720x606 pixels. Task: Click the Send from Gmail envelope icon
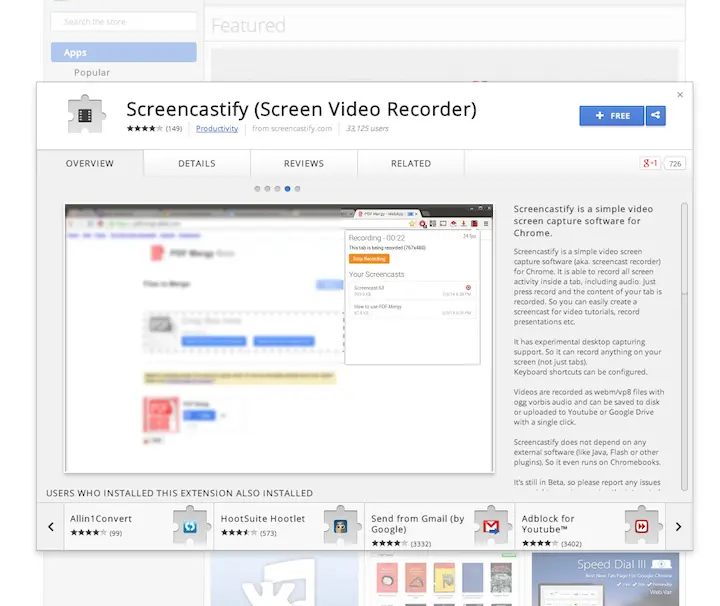(x=491, y=526)
